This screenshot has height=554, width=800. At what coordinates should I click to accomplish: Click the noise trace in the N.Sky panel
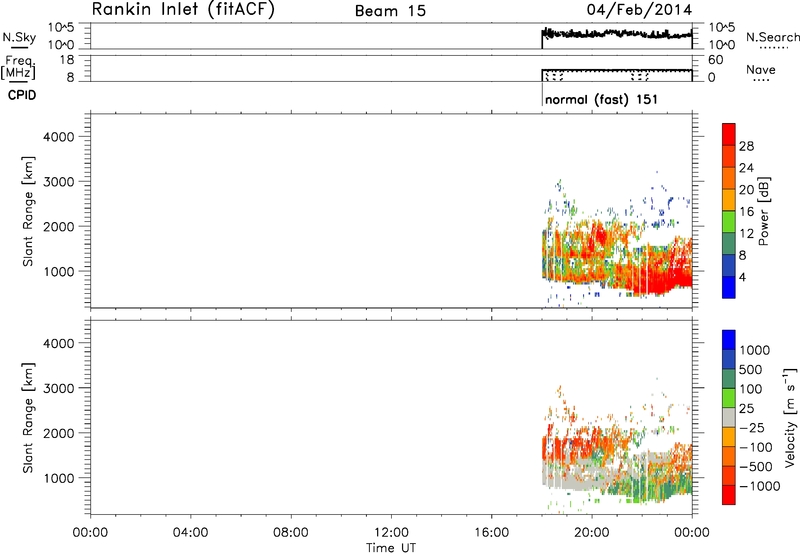pos(616,34)
